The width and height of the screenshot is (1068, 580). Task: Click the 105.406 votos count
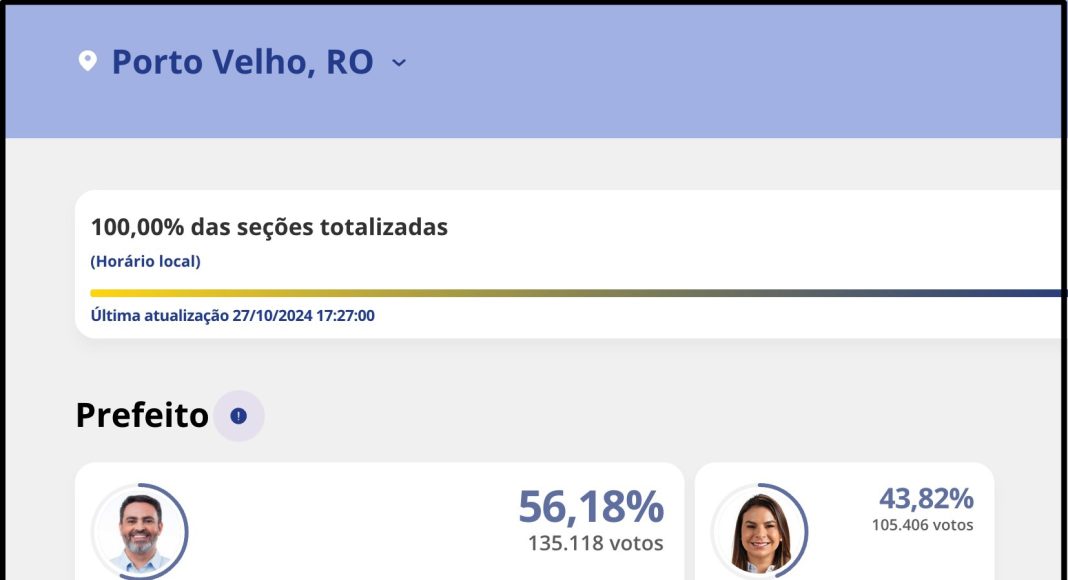tap(922, 525)
